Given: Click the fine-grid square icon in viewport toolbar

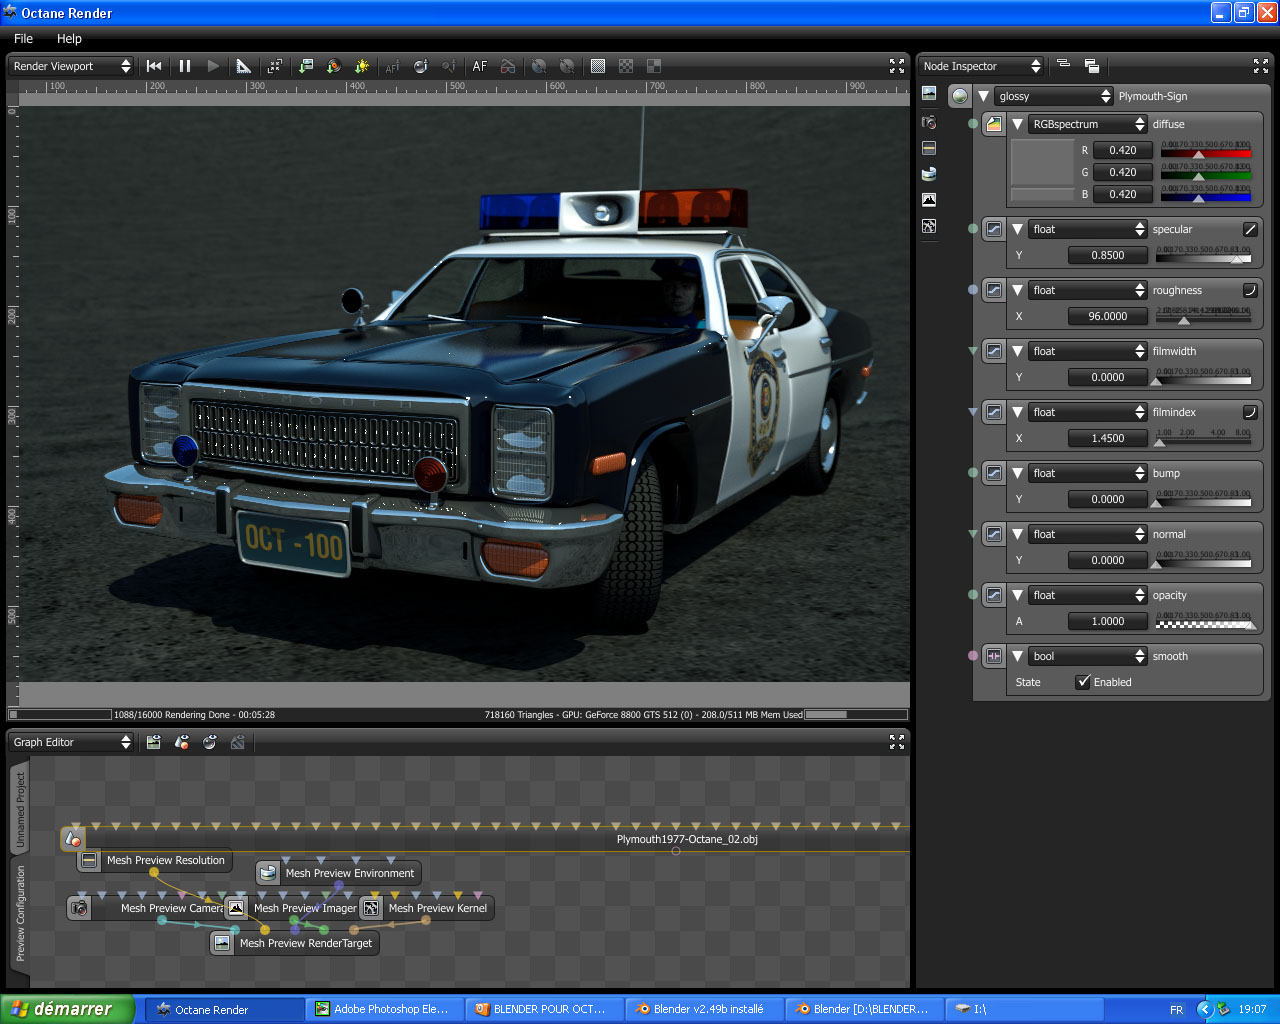Looking at the screenshot, I should (x=598, y=66).
